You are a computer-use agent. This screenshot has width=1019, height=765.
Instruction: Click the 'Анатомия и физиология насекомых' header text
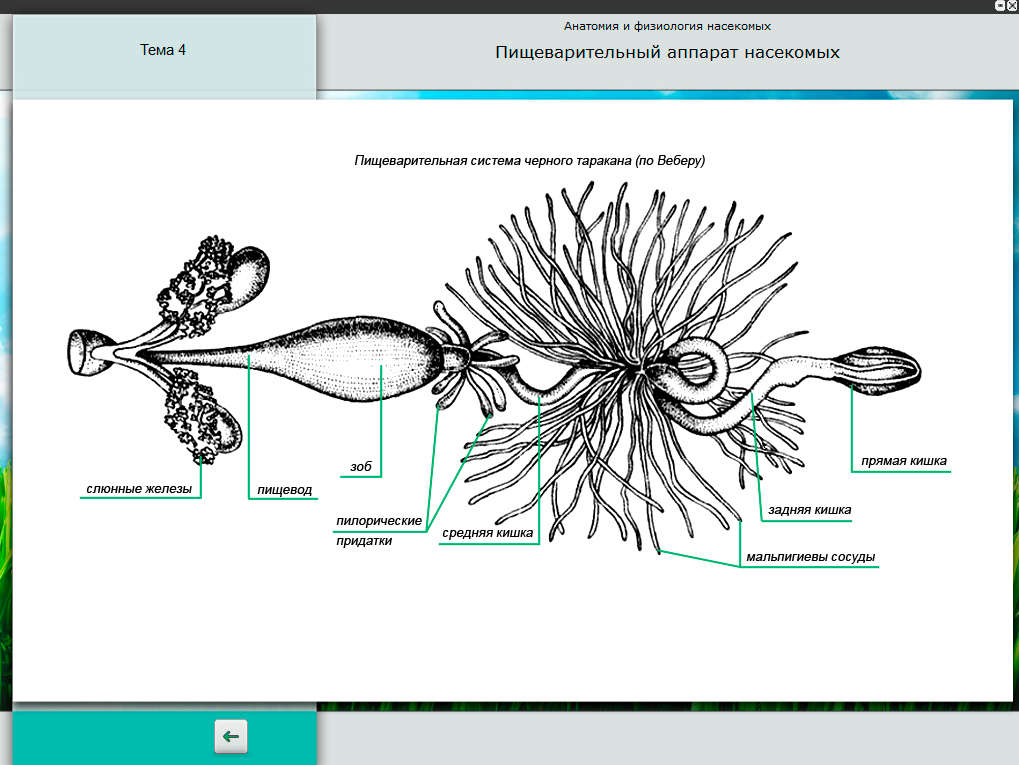coord(667,26)
